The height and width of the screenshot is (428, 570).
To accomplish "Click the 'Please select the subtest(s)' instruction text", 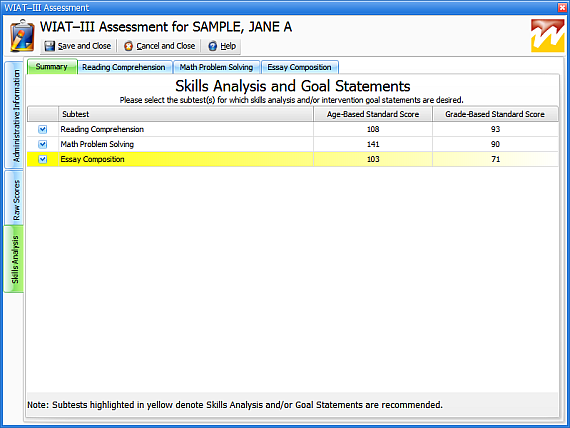I will click(x=292, y=100).
